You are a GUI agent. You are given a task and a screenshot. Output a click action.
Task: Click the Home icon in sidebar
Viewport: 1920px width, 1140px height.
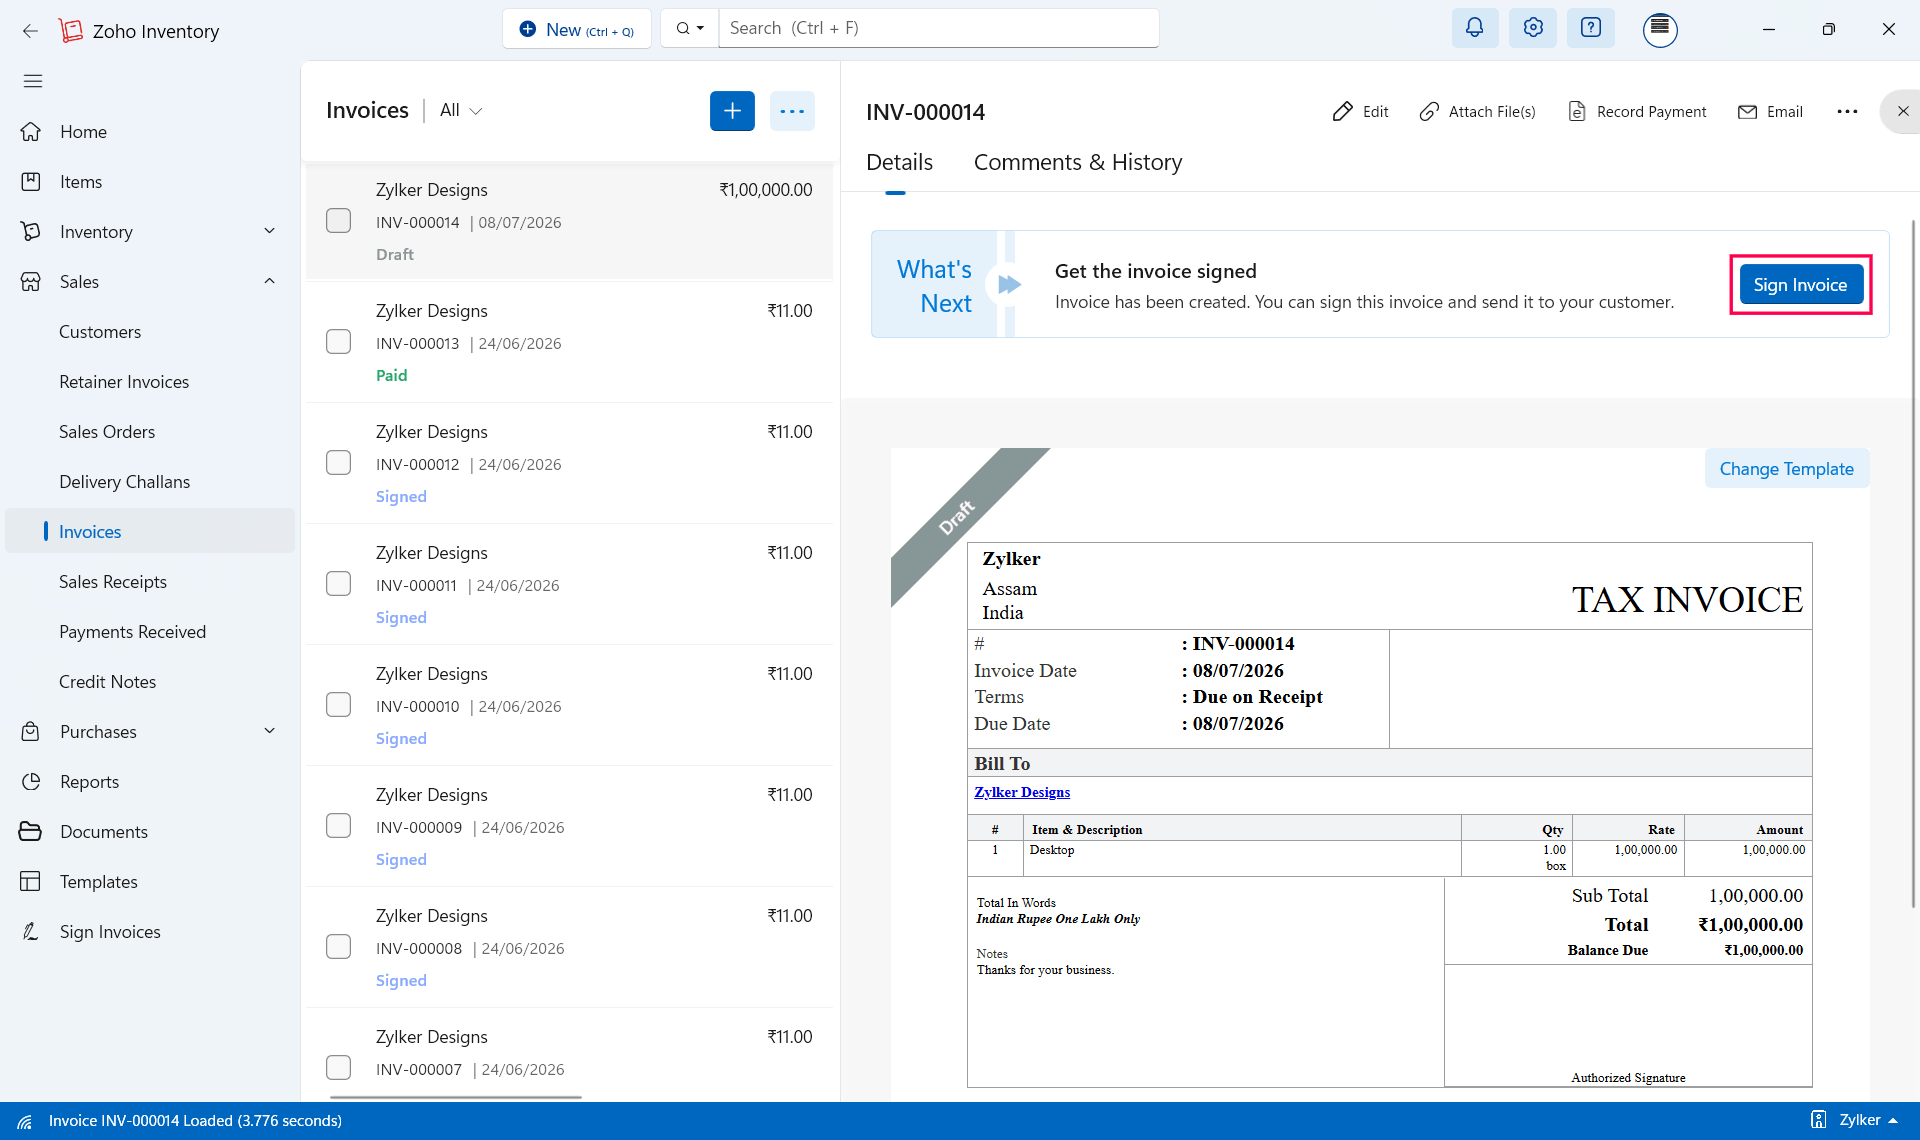31,132
